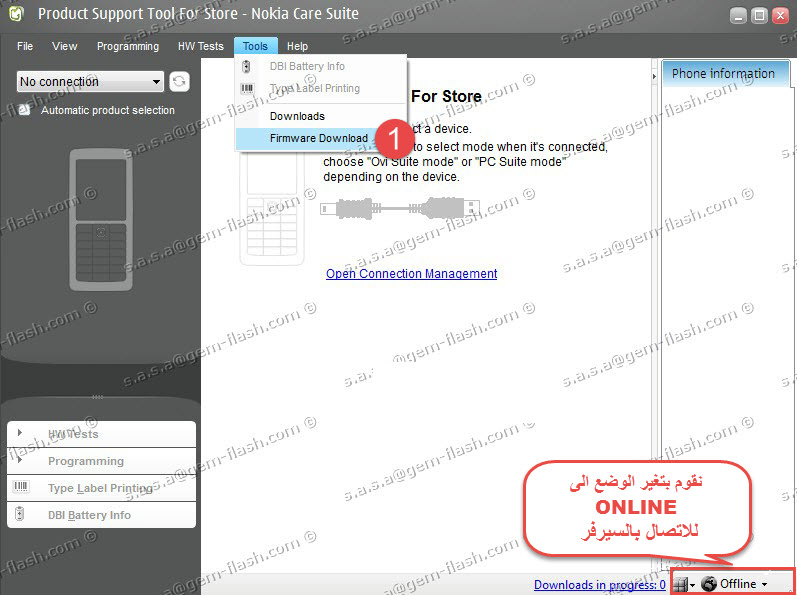The image size is (797, 595).
Task: Open DBI Battery Info in left panel
Action: coord(101,515)
